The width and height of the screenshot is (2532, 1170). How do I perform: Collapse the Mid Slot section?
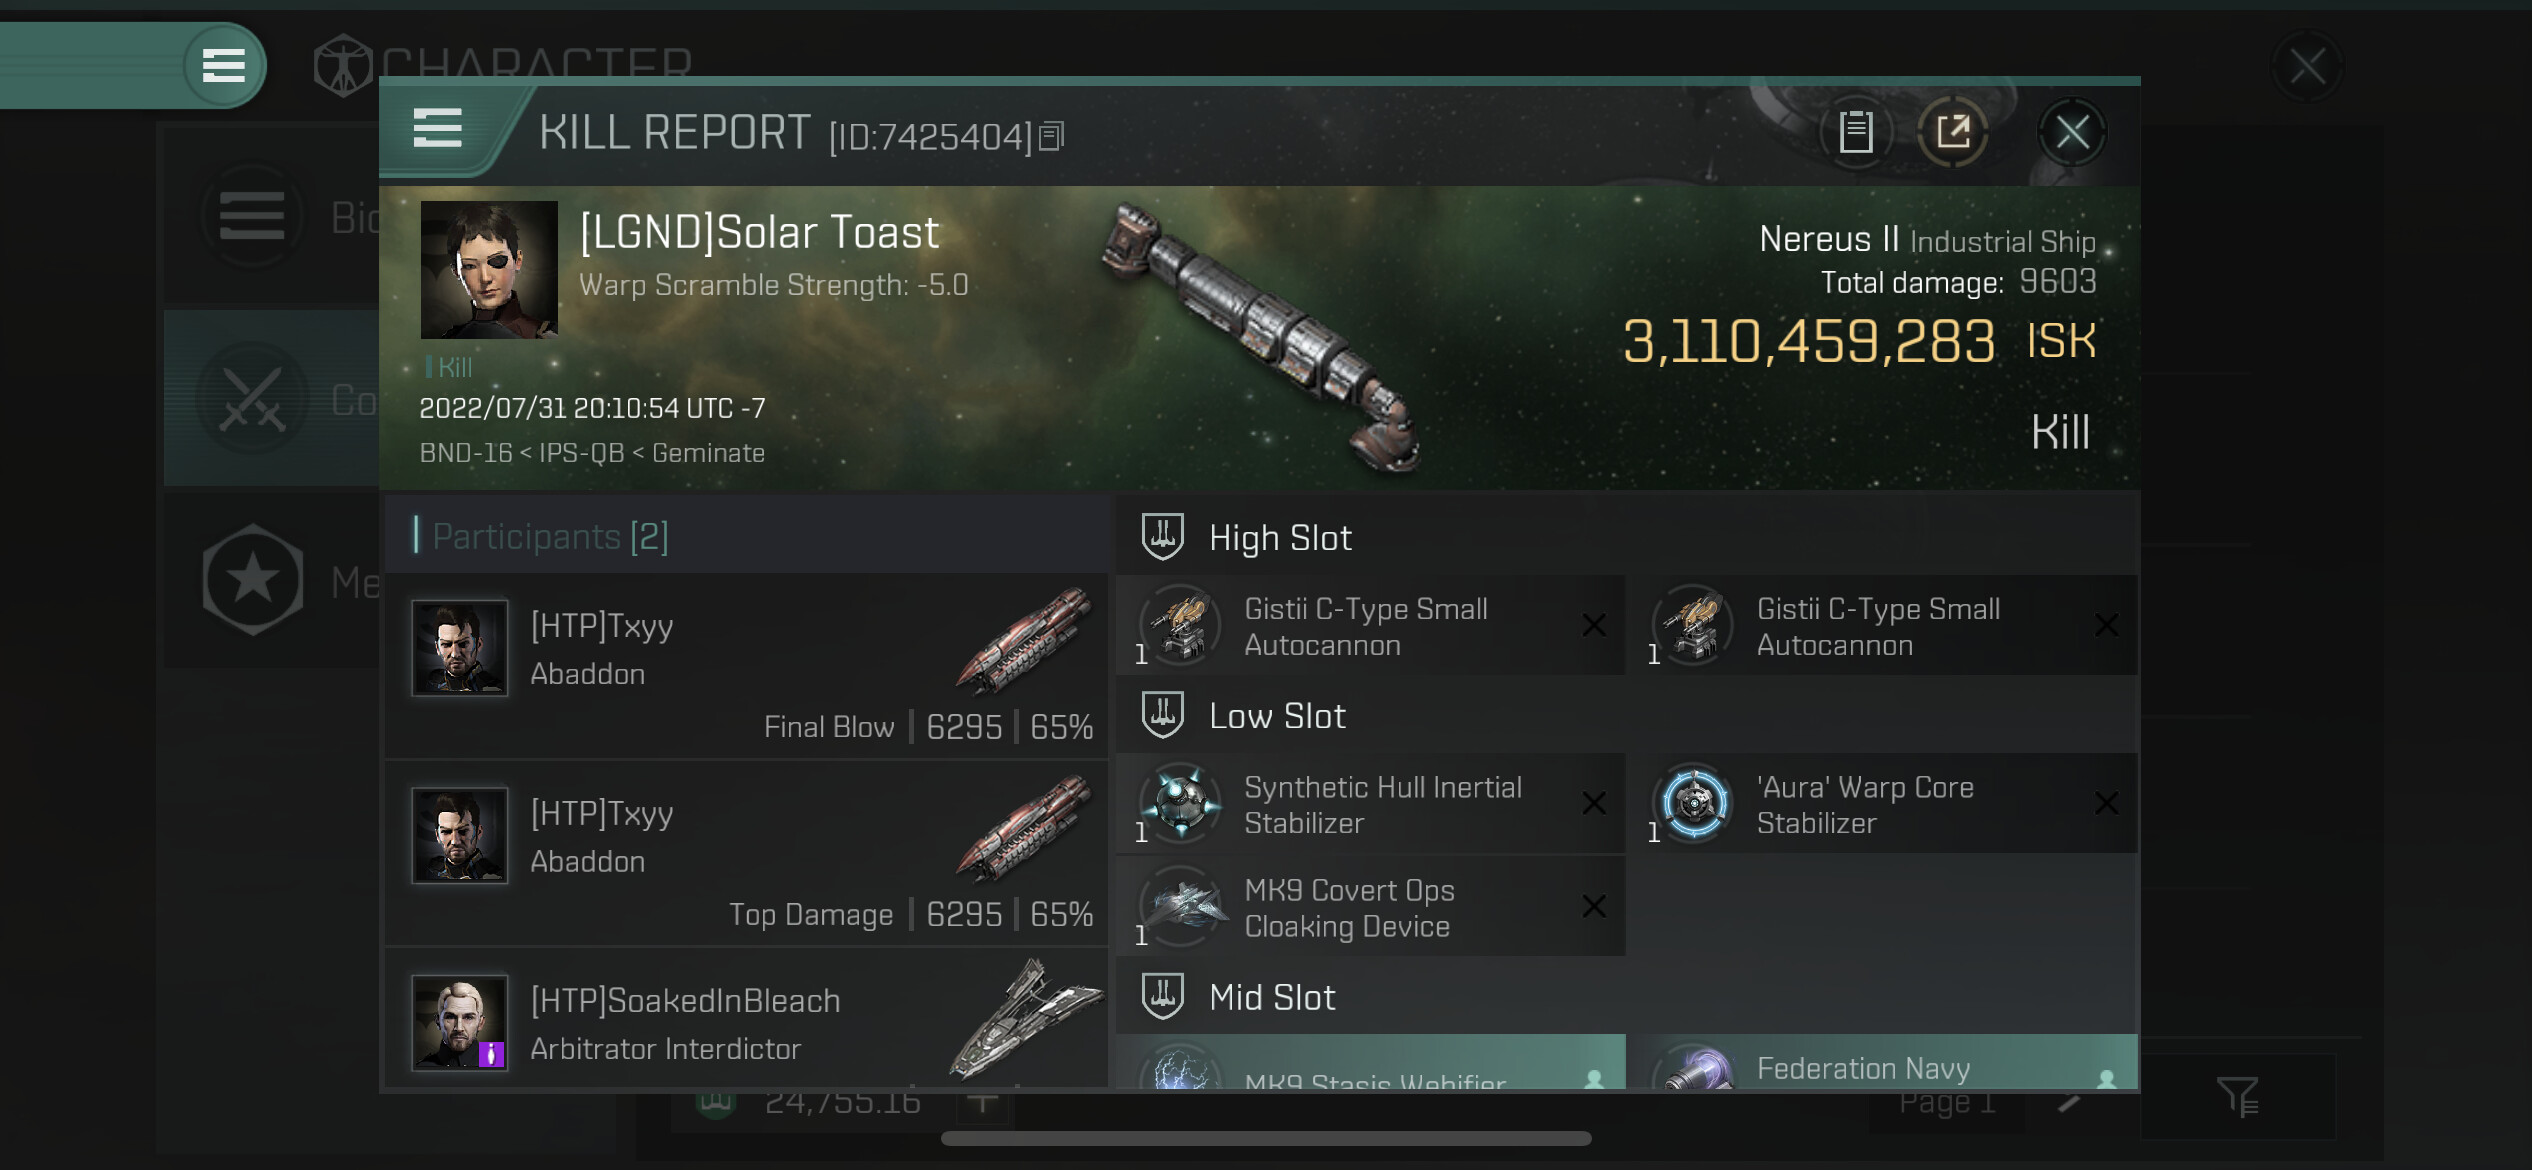click(x=1162, y=996)
